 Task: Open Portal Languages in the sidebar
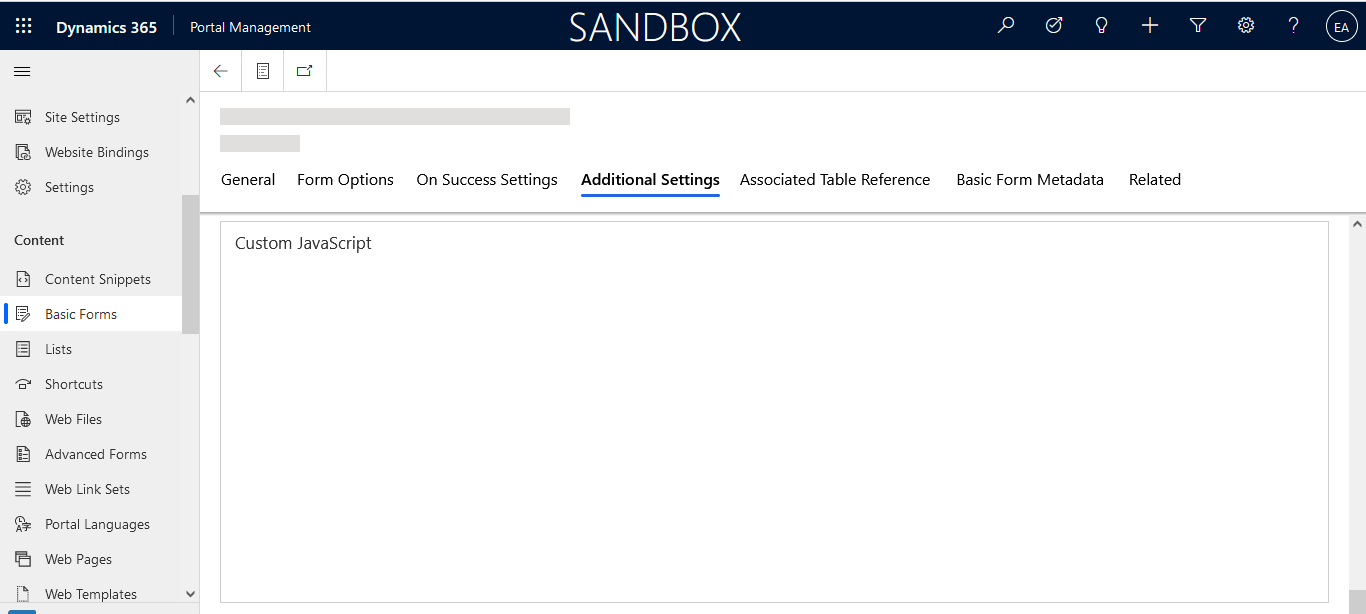[91, 524]
